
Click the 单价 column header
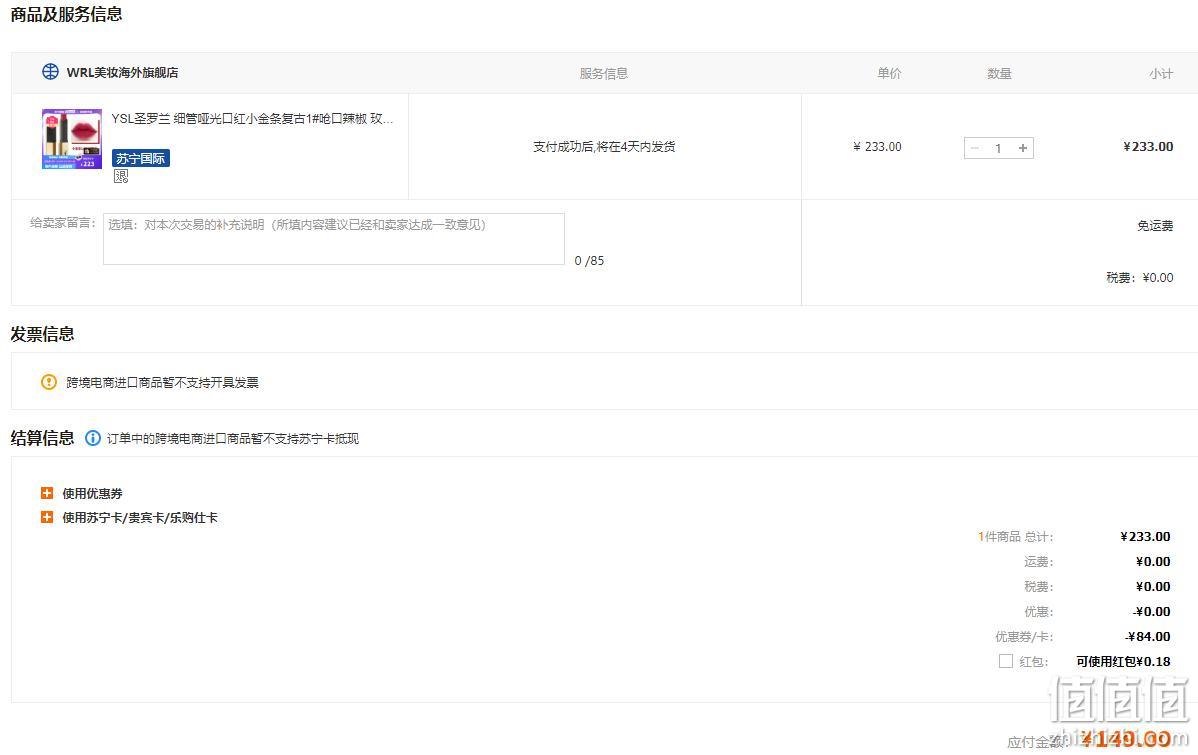pos(889,73)
